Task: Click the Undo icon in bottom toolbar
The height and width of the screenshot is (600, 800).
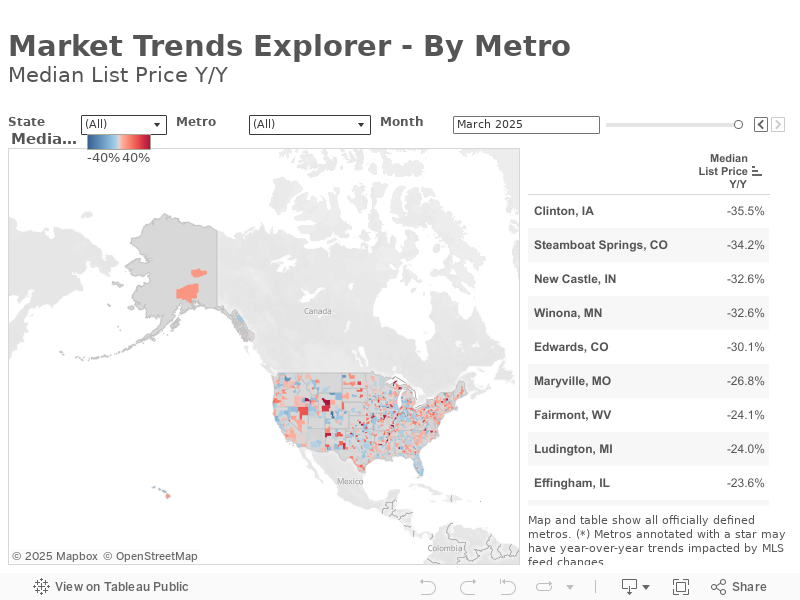Action: click(428, 587)
